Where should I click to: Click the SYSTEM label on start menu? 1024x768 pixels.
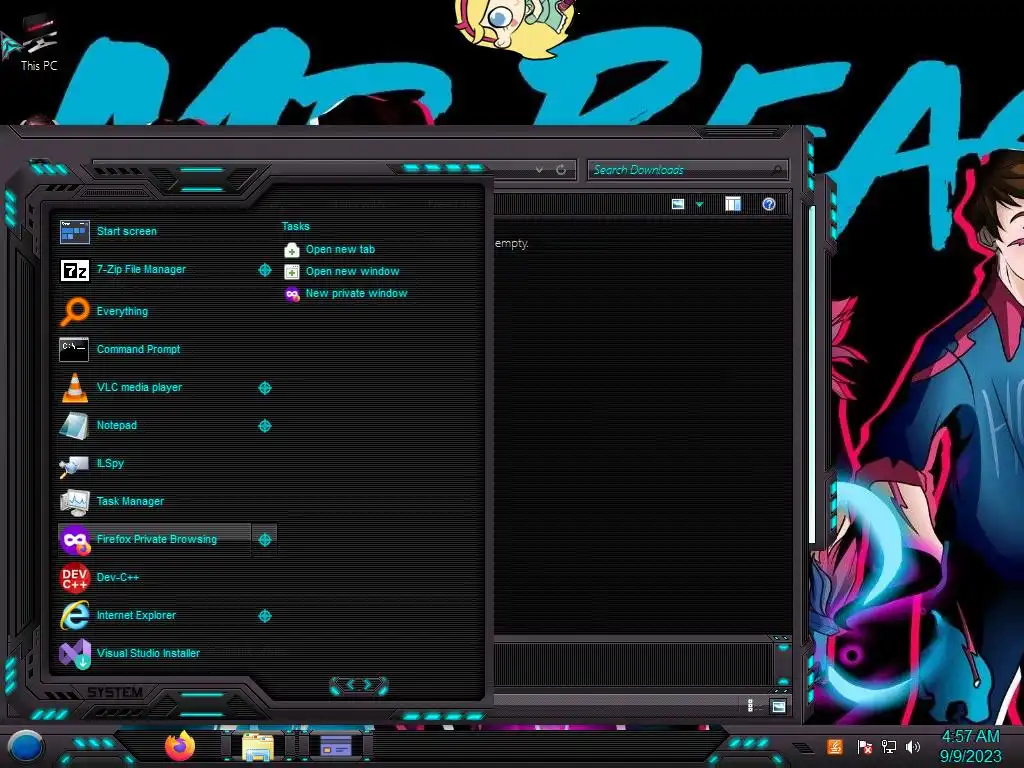[115, 692]
